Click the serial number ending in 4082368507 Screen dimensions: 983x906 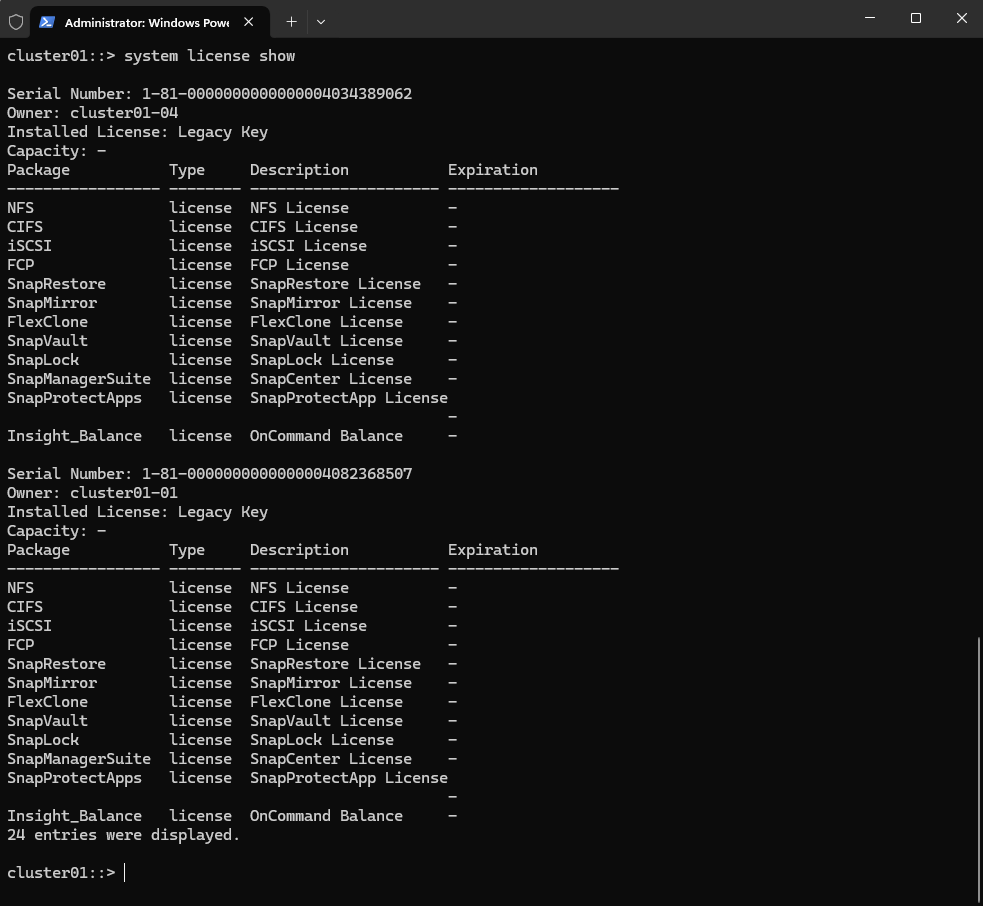[x=277, y=474]
